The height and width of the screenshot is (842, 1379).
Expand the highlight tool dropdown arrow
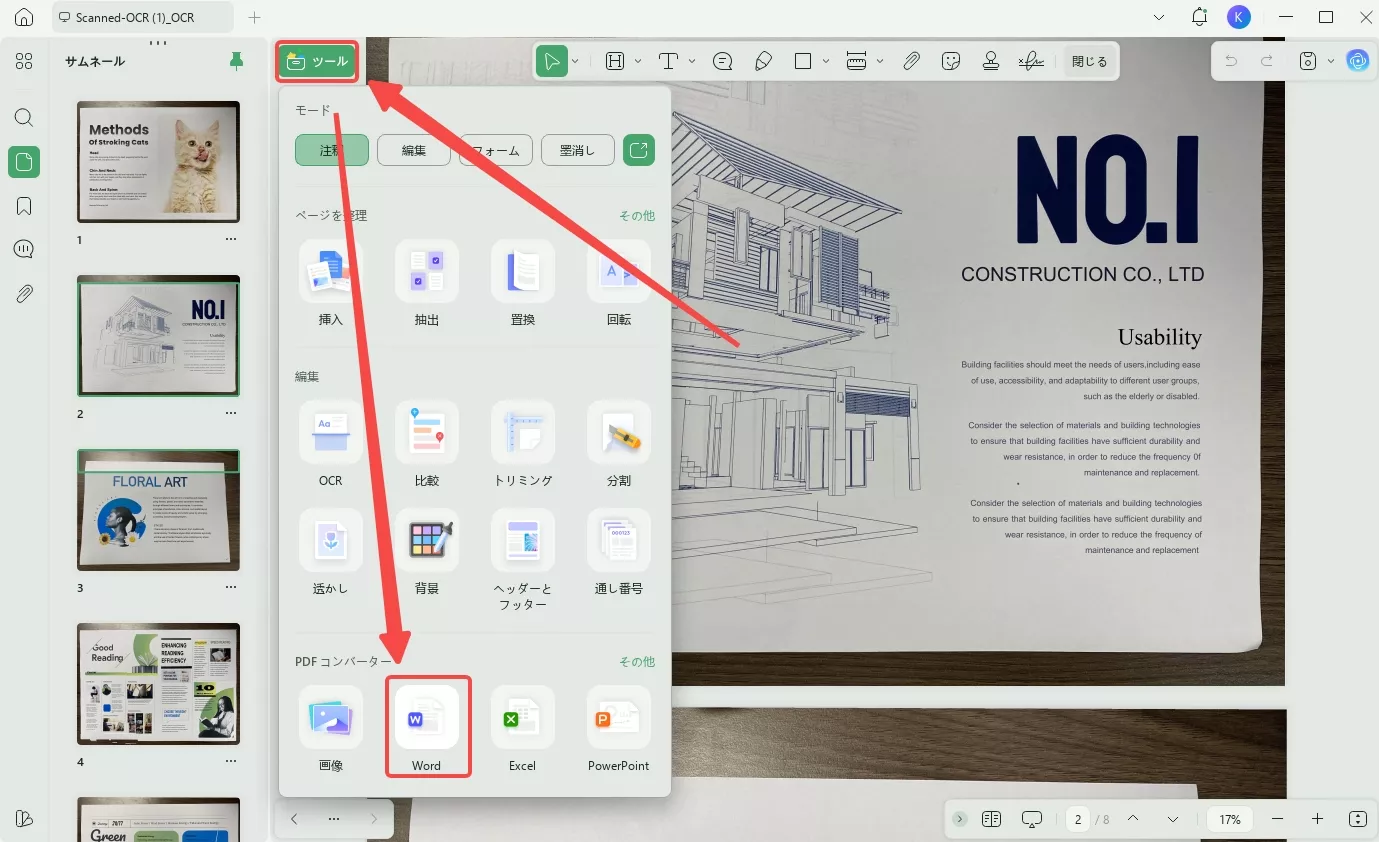(638, 62)
